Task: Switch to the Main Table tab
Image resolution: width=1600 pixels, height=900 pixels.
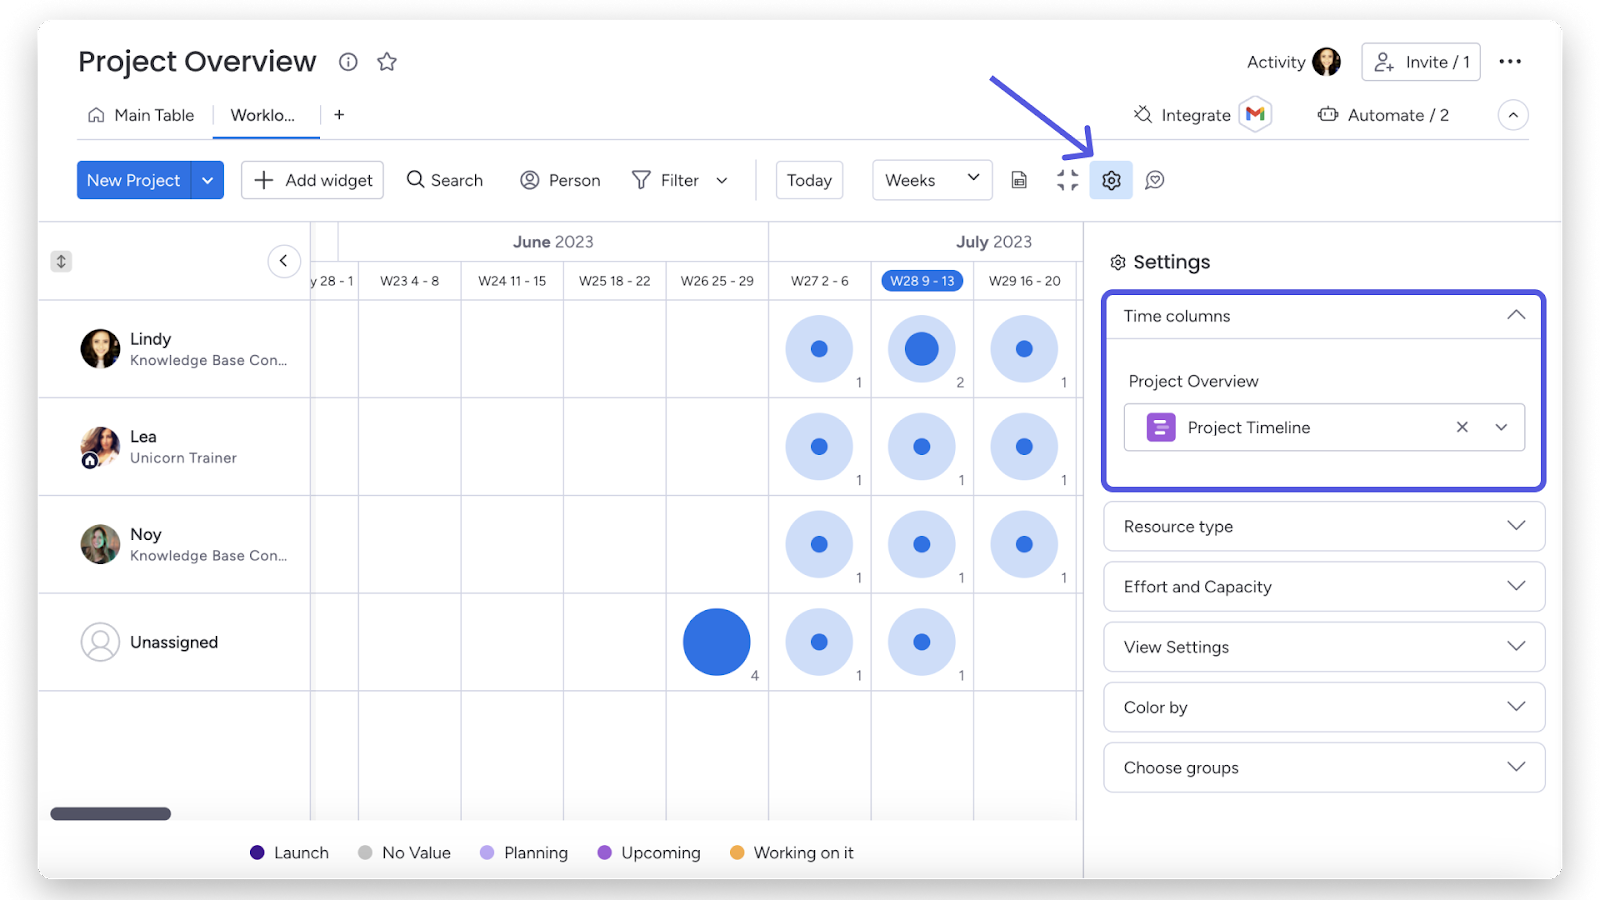Action: pyautogui.click(x=141, y=114)
